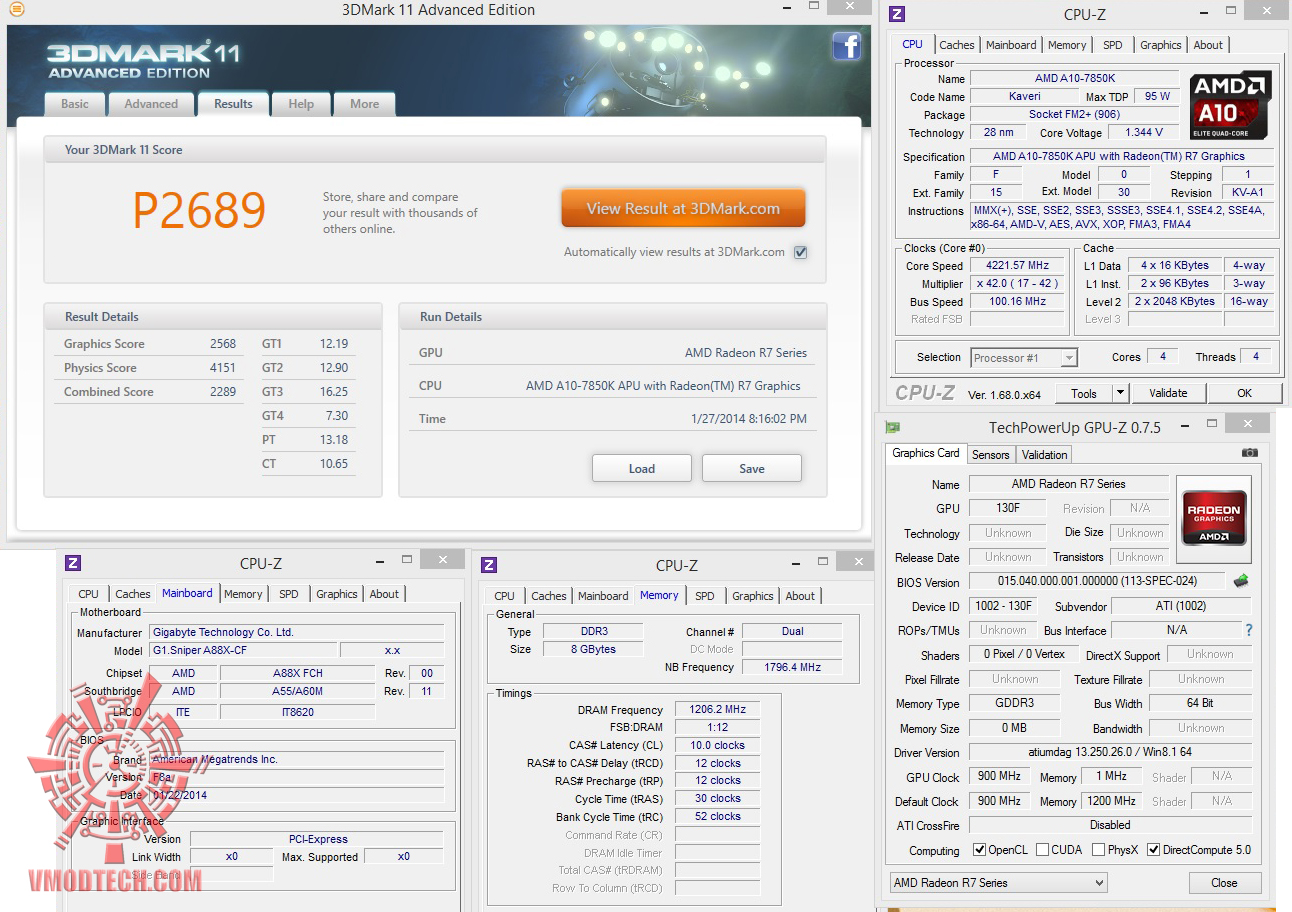Click the Physics Score value 4151
The width and height of the screenshot is (1292, 912).
point(223,368)
